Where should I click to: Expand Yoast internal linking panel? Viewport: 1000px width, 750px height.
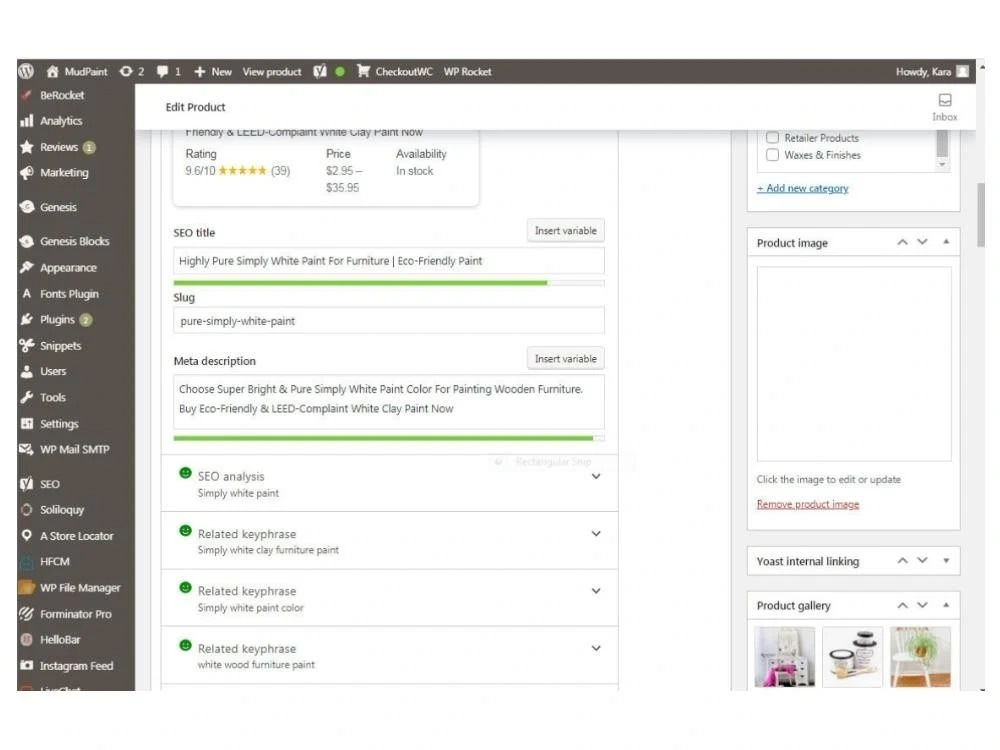point(946,561)
